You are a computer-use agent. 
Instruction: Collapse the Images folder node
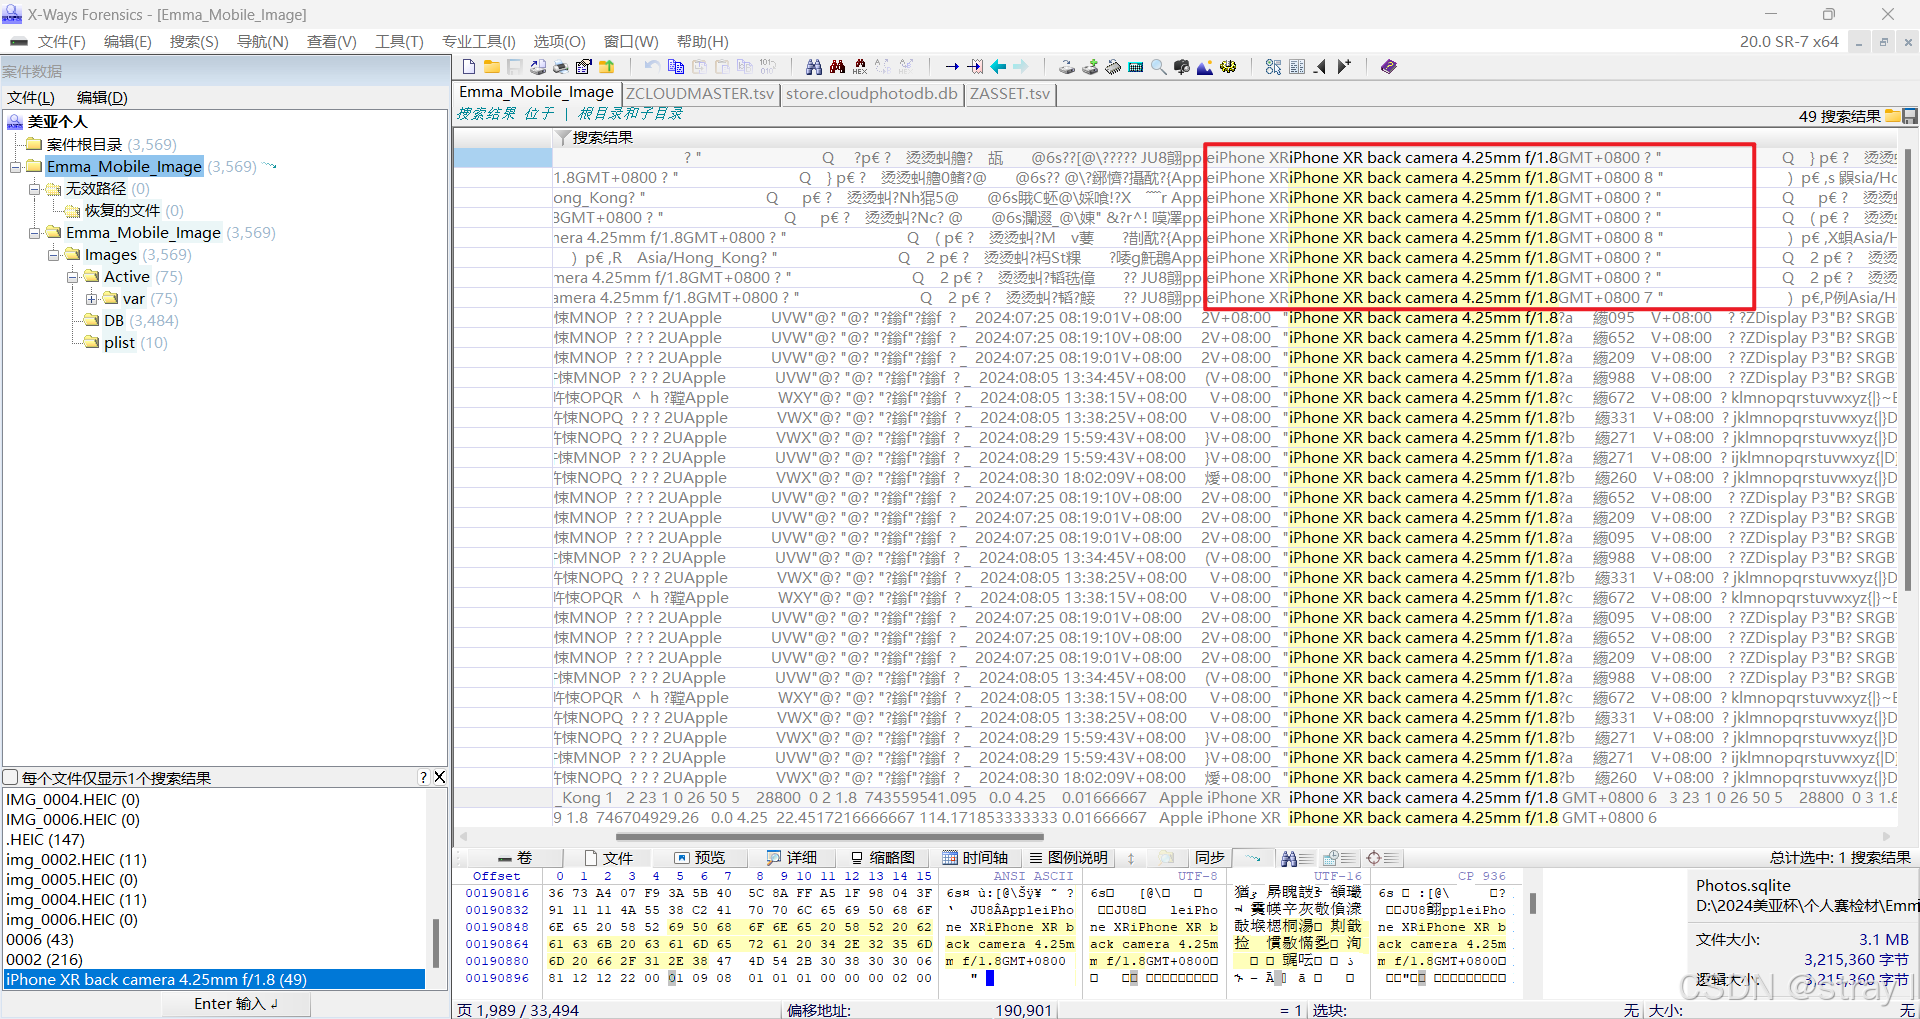click(54, 255)
